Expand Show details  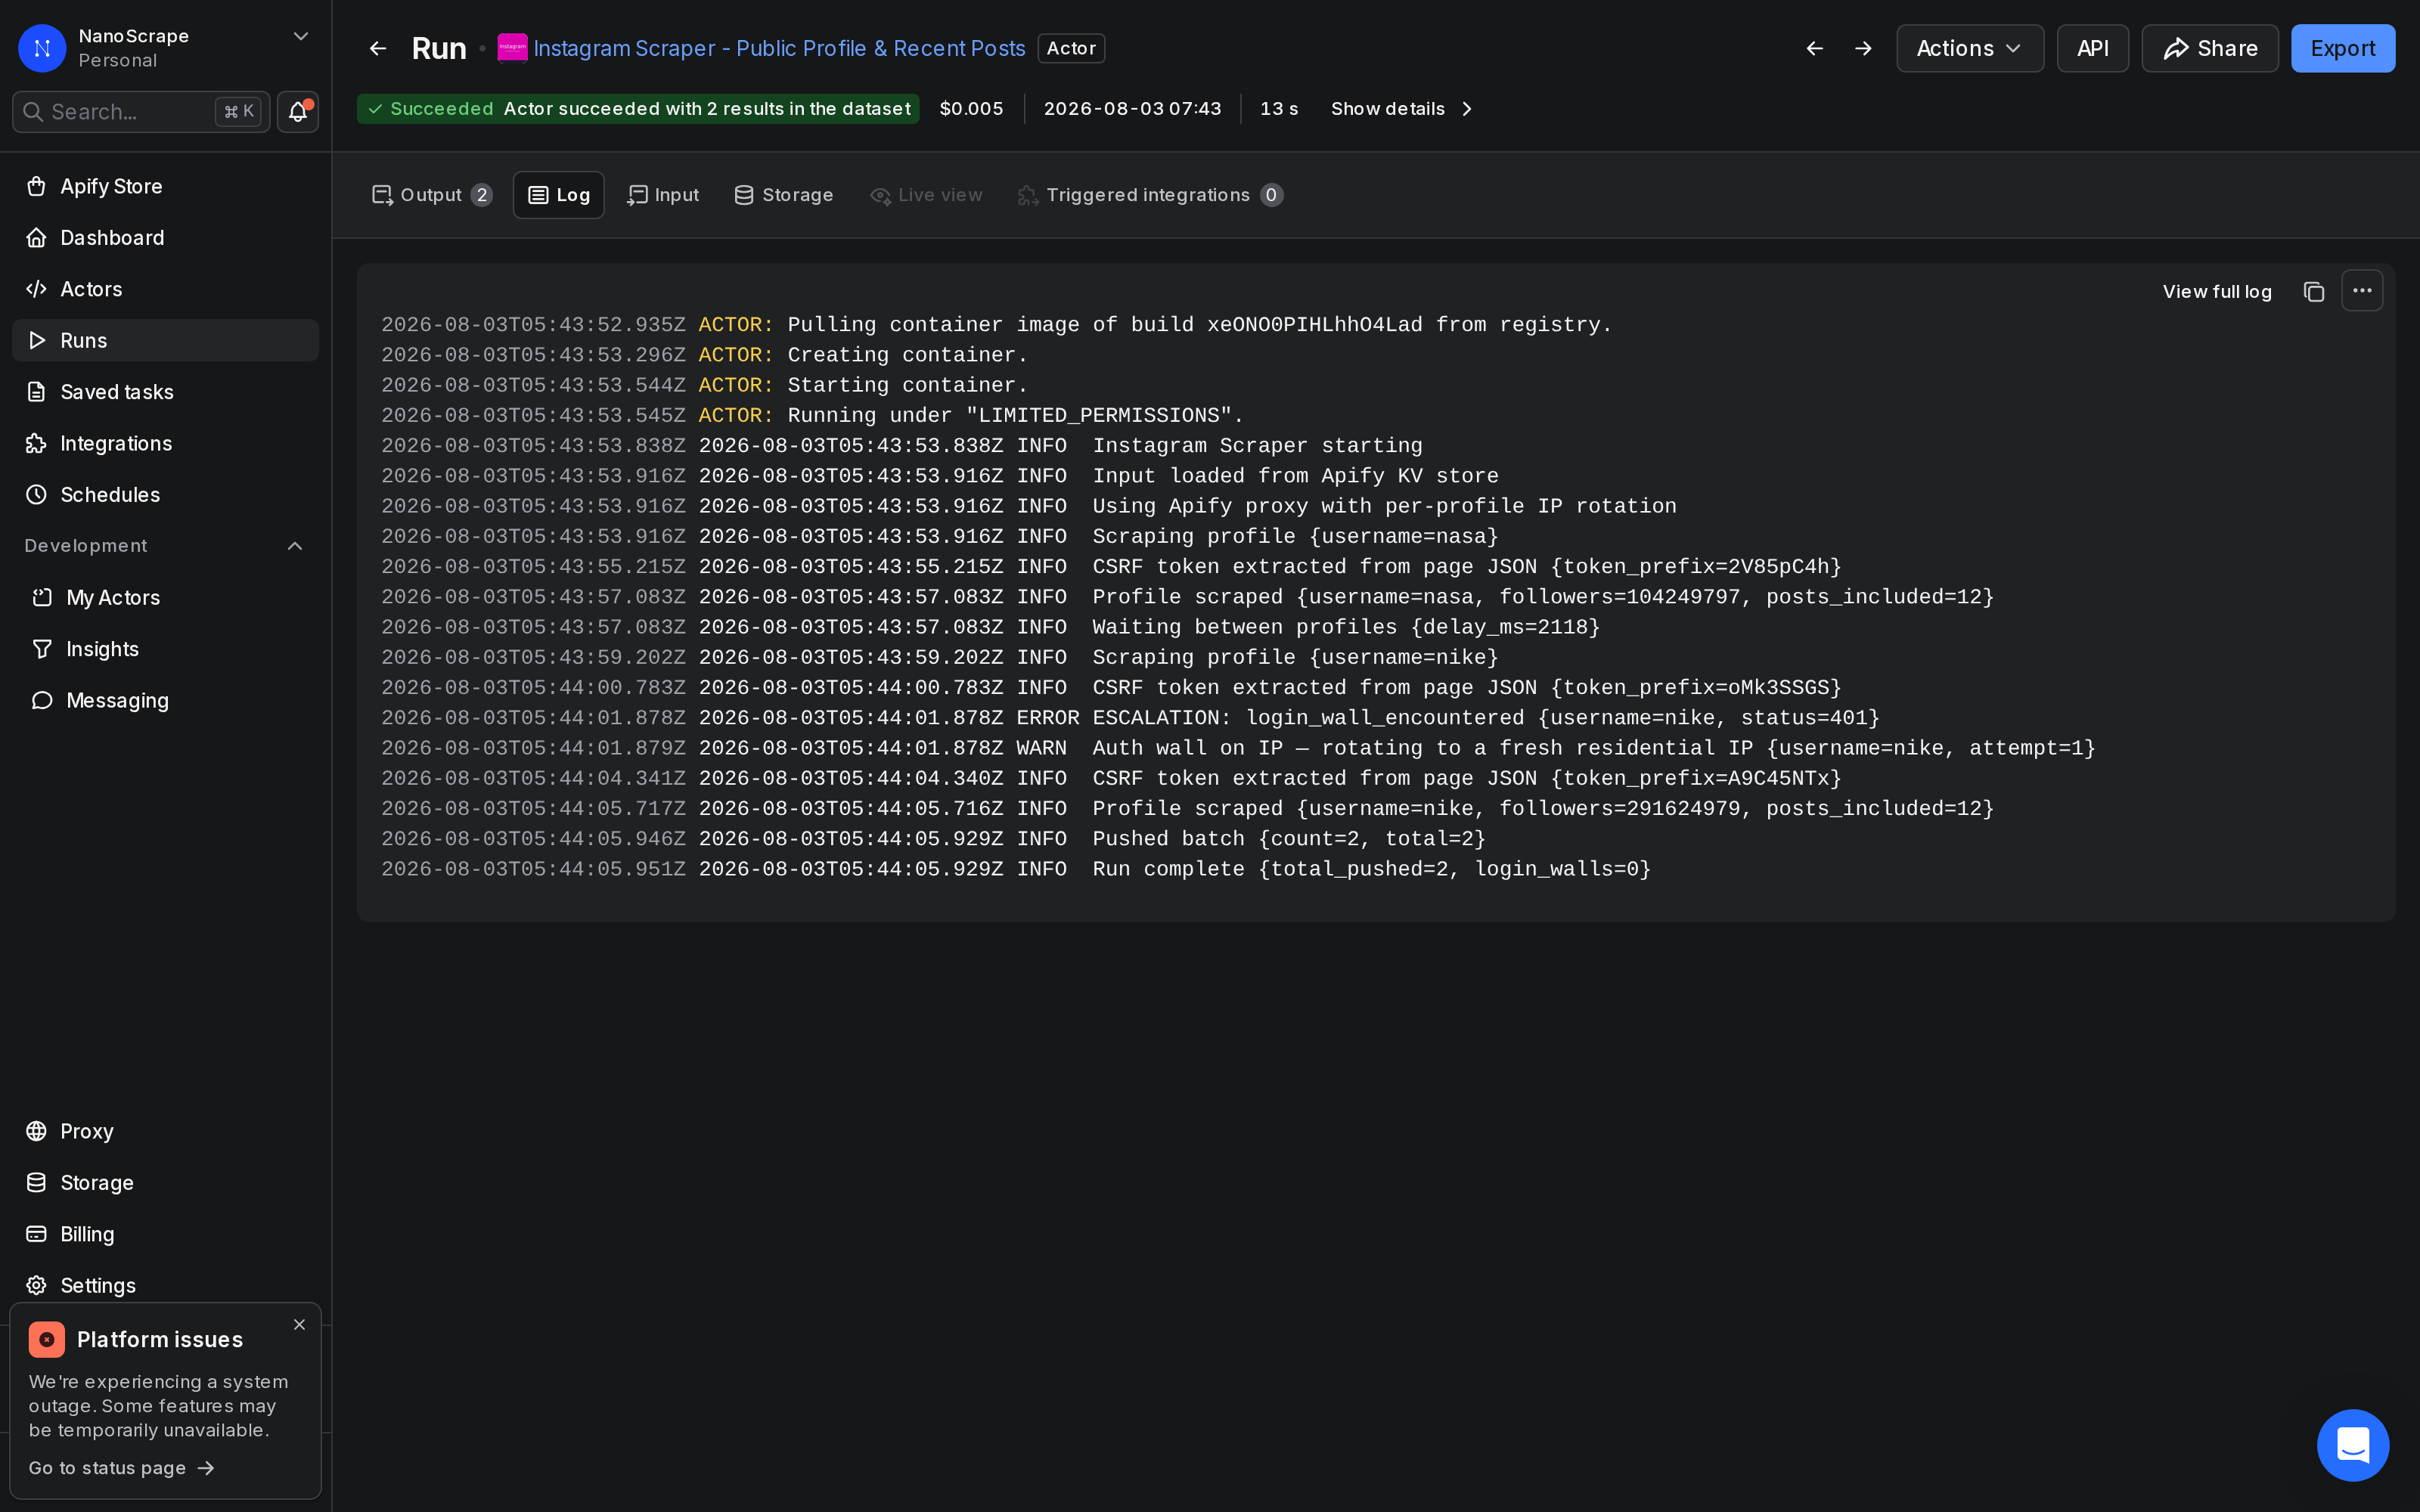click(1402, 109)
